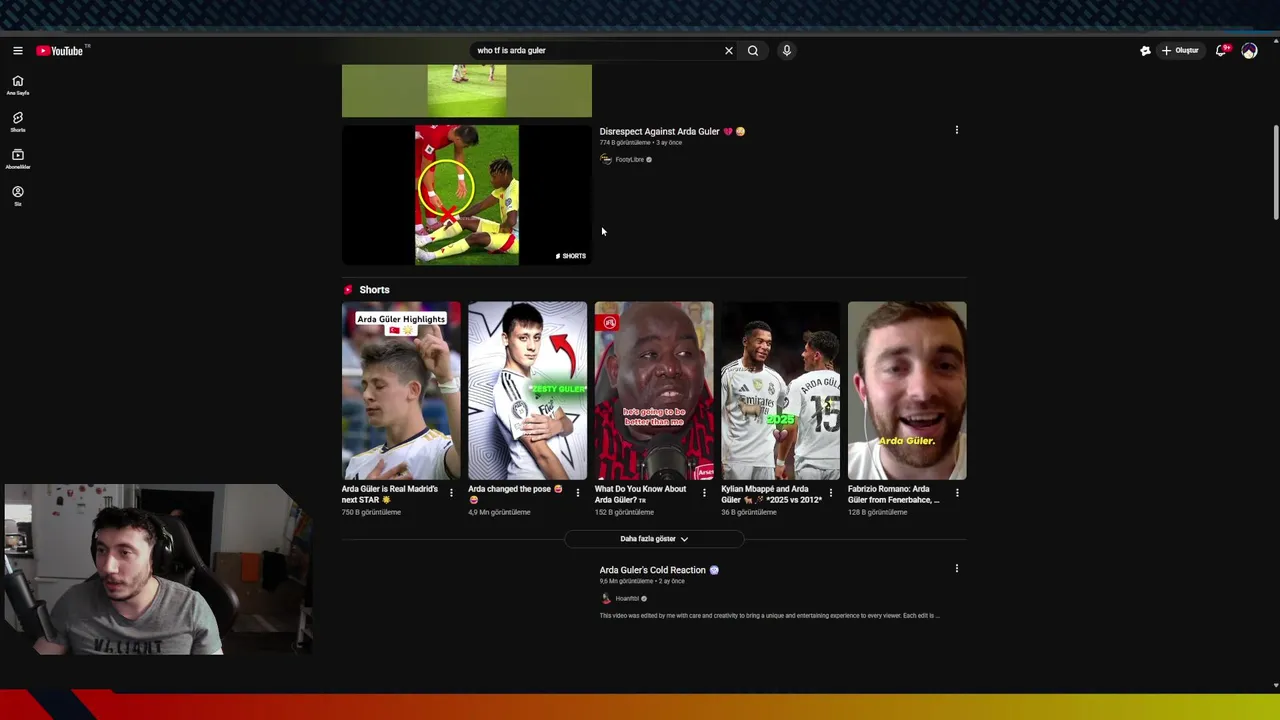Open options for Disrespect Against Arda Guler
1280x720 pixels.
(x=956, y=130)
